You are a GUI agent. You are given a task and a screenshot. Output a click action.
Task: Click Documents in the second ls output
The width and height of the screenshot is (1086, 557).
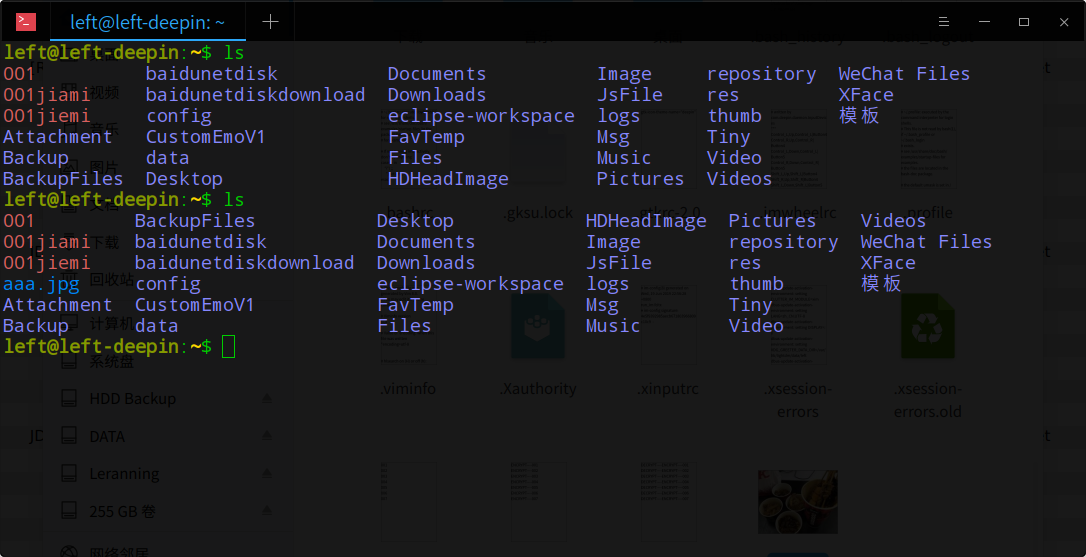click(425, 242)
